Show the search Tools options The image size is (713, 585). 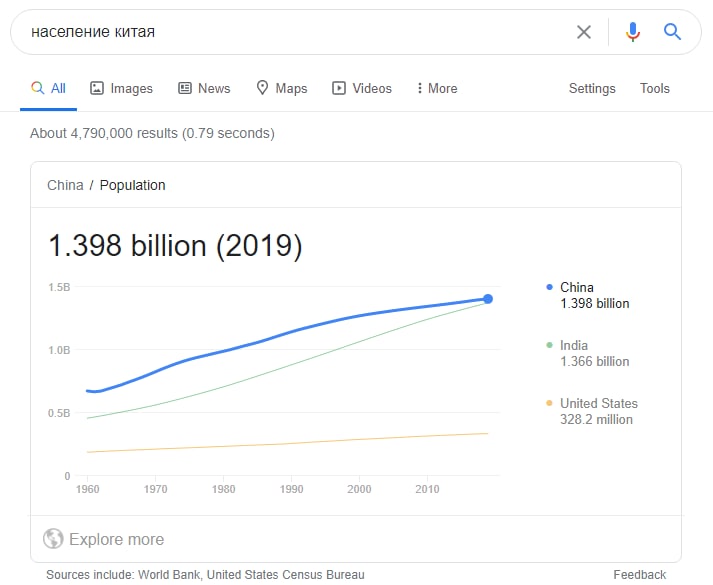click(655, 88)
